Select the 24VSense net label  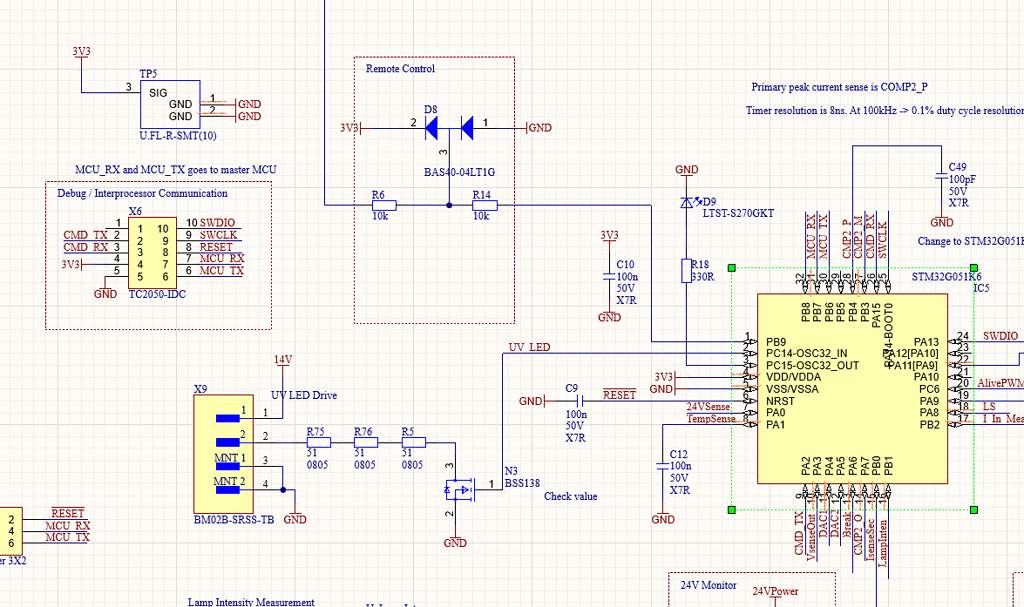click(x=708, y=406)
